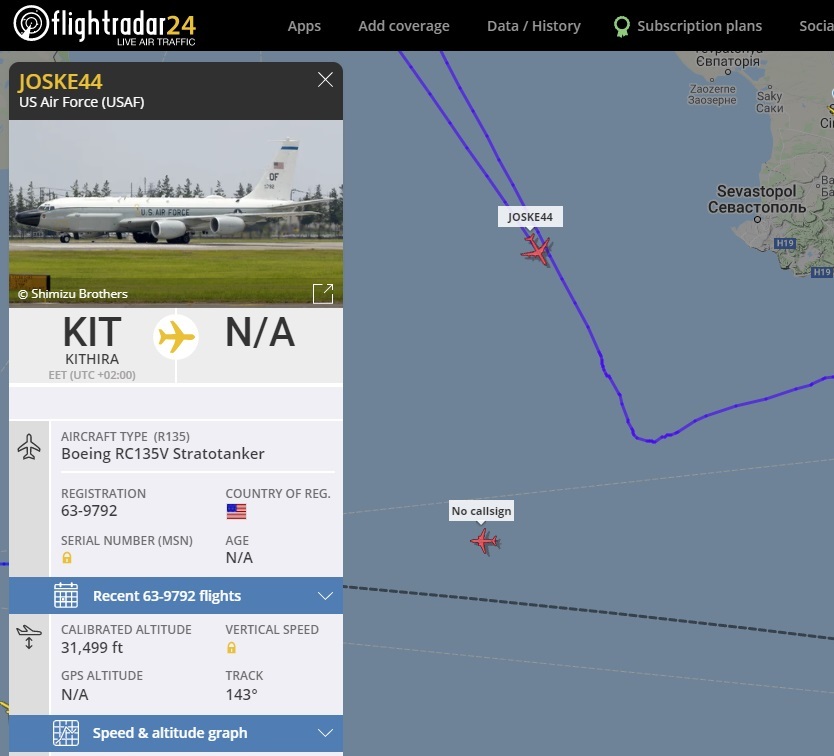Click the JOSKE44 aircraft on map
This screenshot has width=834, height=756.
(537, 249)
